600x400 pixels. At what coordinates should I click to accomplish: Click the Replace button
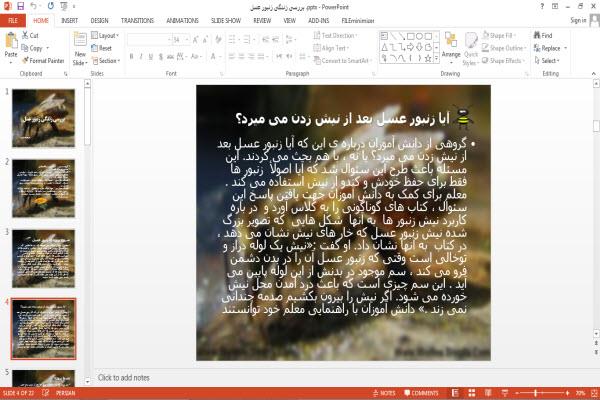coord(550,48)
